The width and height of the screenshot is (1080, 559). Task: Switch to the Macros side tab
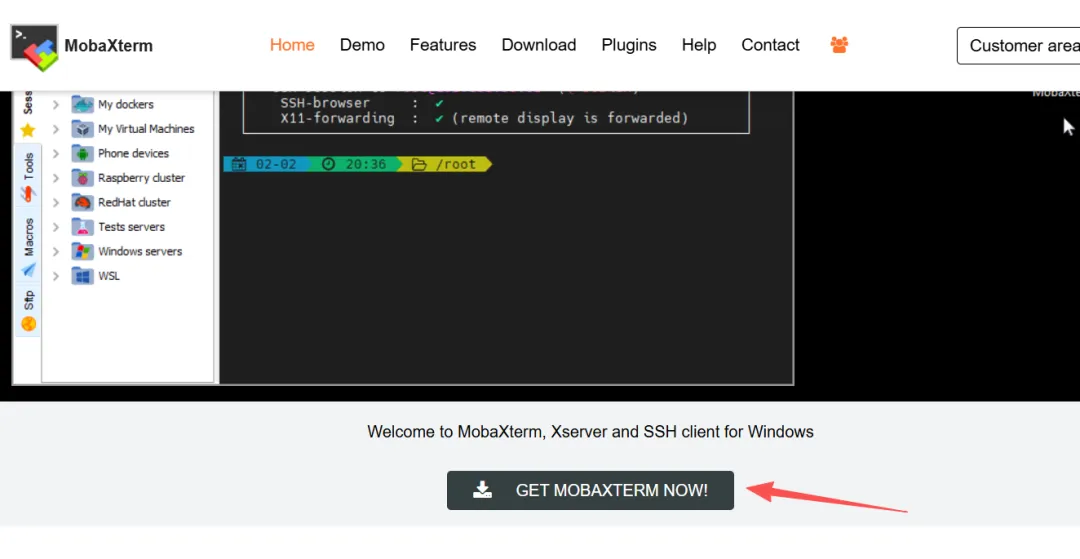(28, 246)
